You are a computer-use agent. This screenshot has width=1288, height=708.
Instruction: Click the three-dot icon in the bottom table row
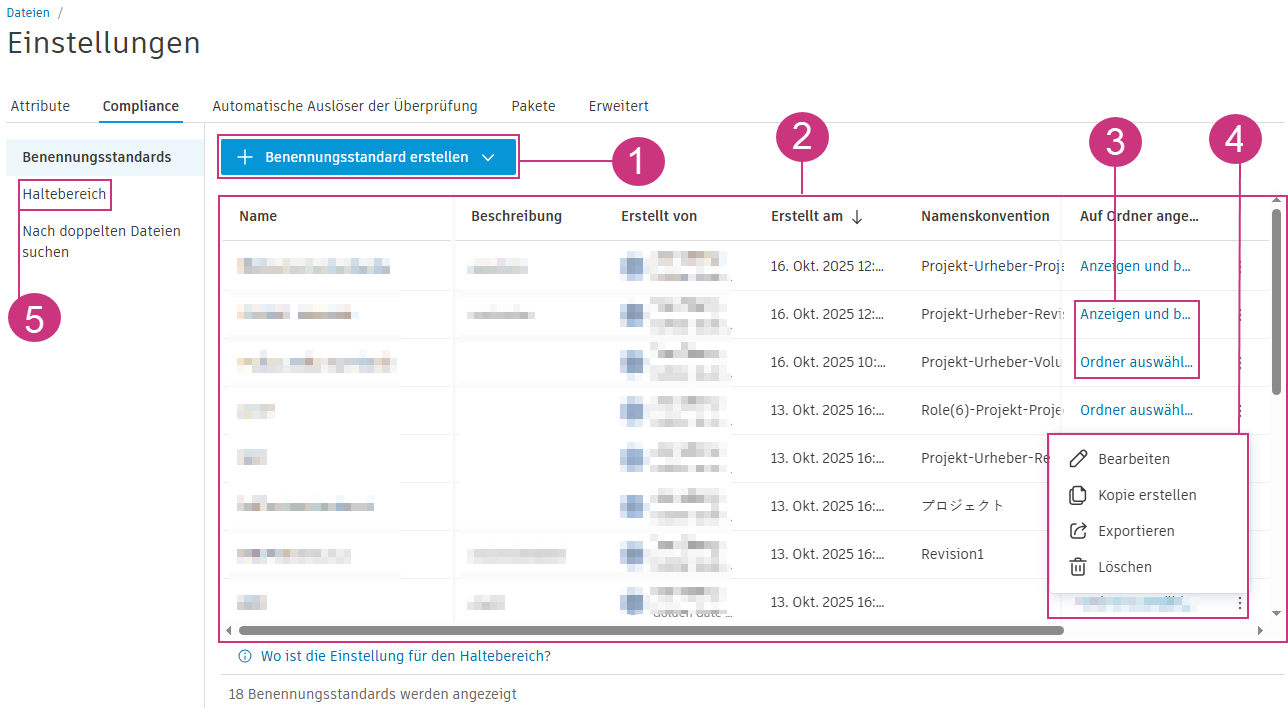point(1240,603)
